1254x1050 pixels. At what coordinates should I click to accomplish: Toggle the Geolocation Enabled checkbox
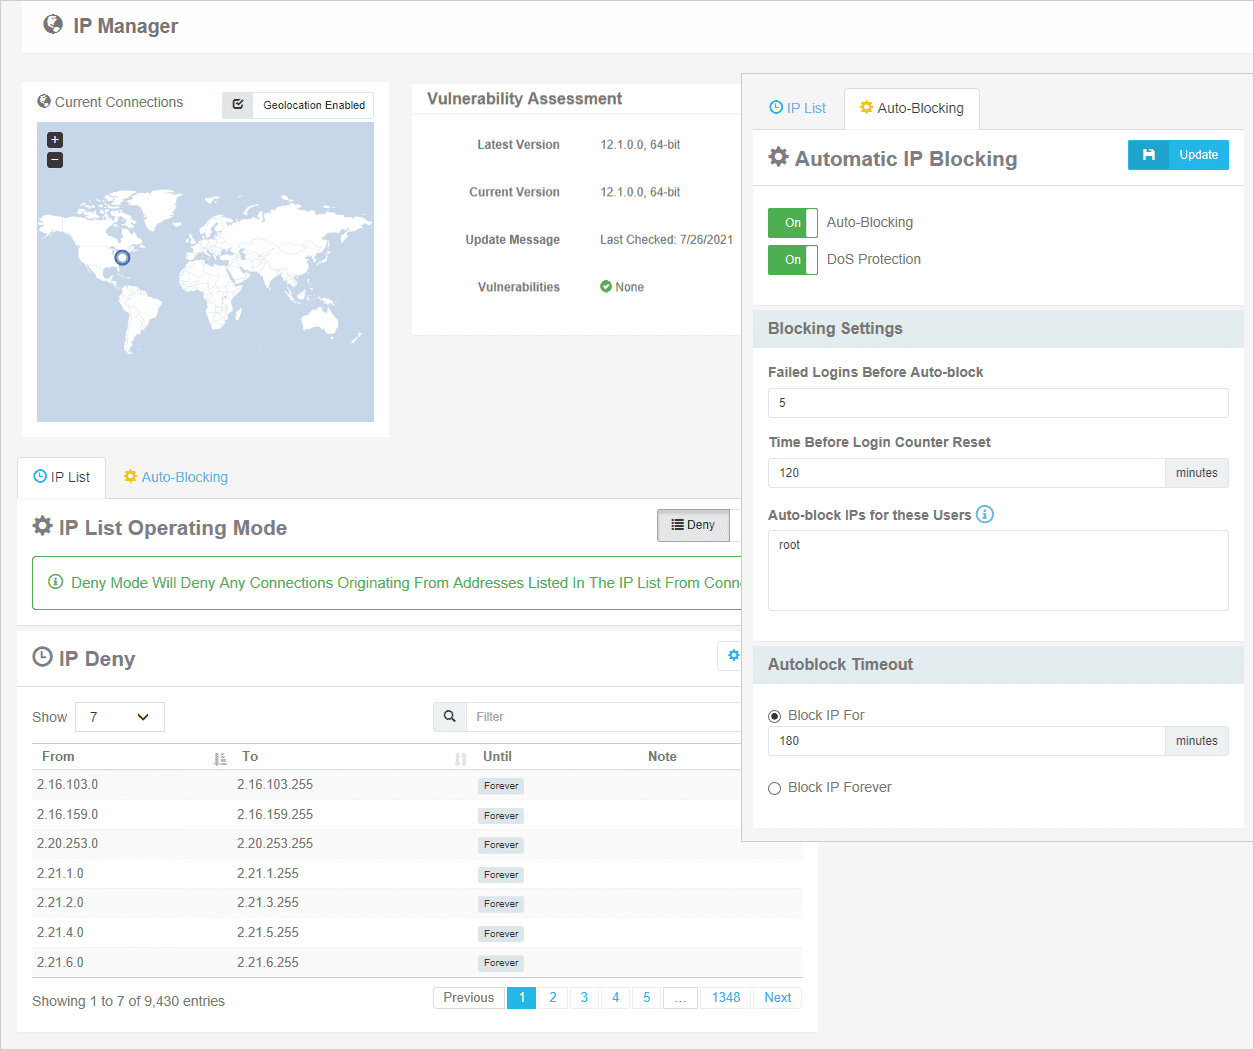[238, 105]
